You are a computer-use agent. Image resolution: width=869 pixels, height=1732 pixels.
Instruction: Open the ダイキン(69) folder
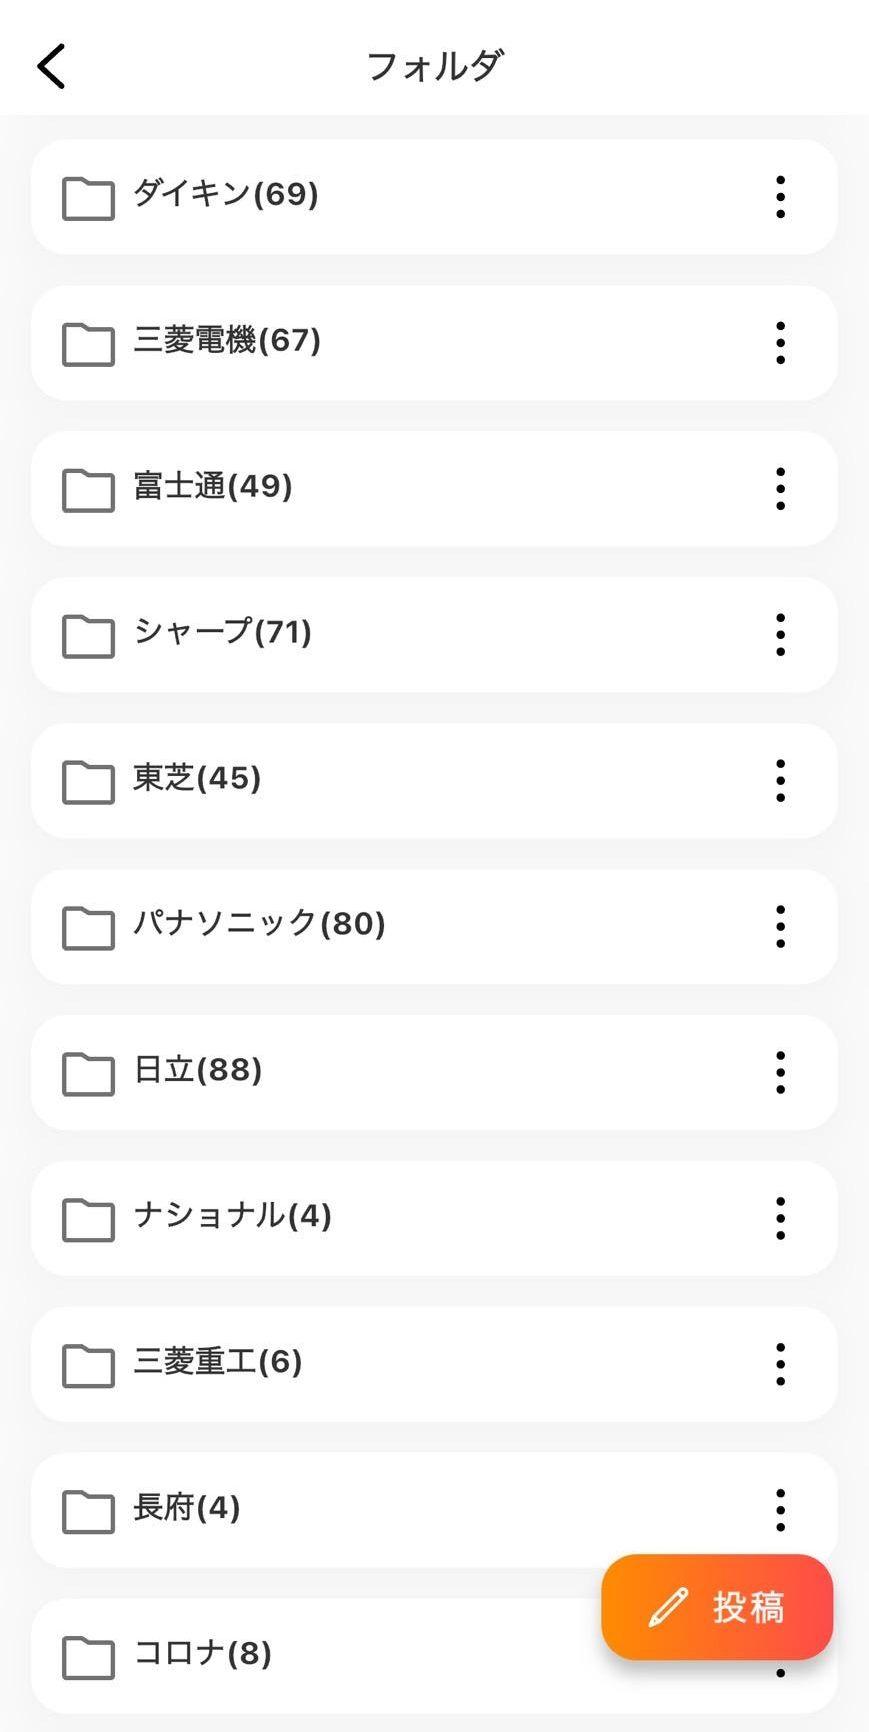pyautogui.click(x=226, y=194)
